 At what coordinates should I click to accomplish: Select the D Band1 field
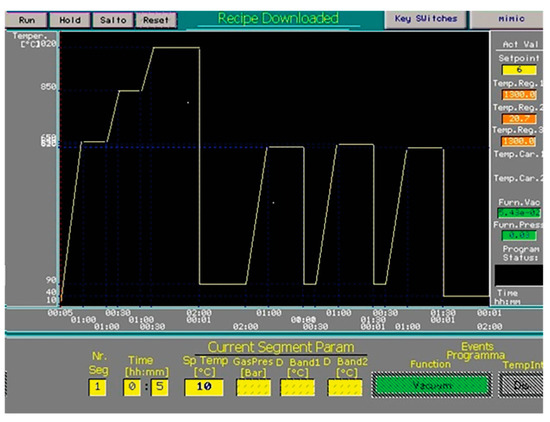tap(297, 388)
